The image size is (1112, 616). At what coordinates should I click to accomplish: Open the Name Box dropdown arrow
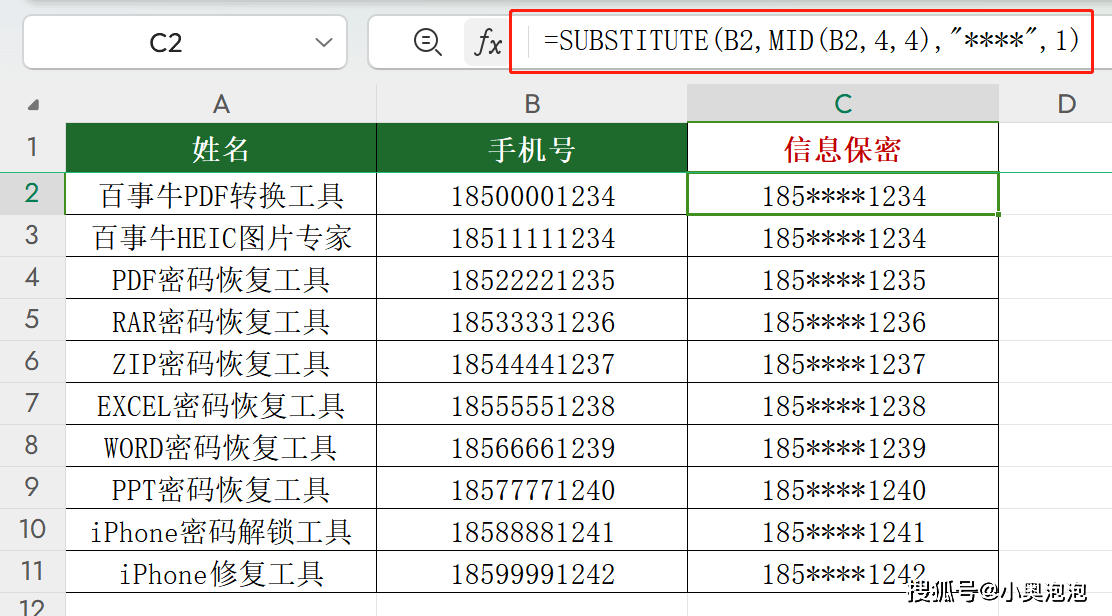(323, 42)
